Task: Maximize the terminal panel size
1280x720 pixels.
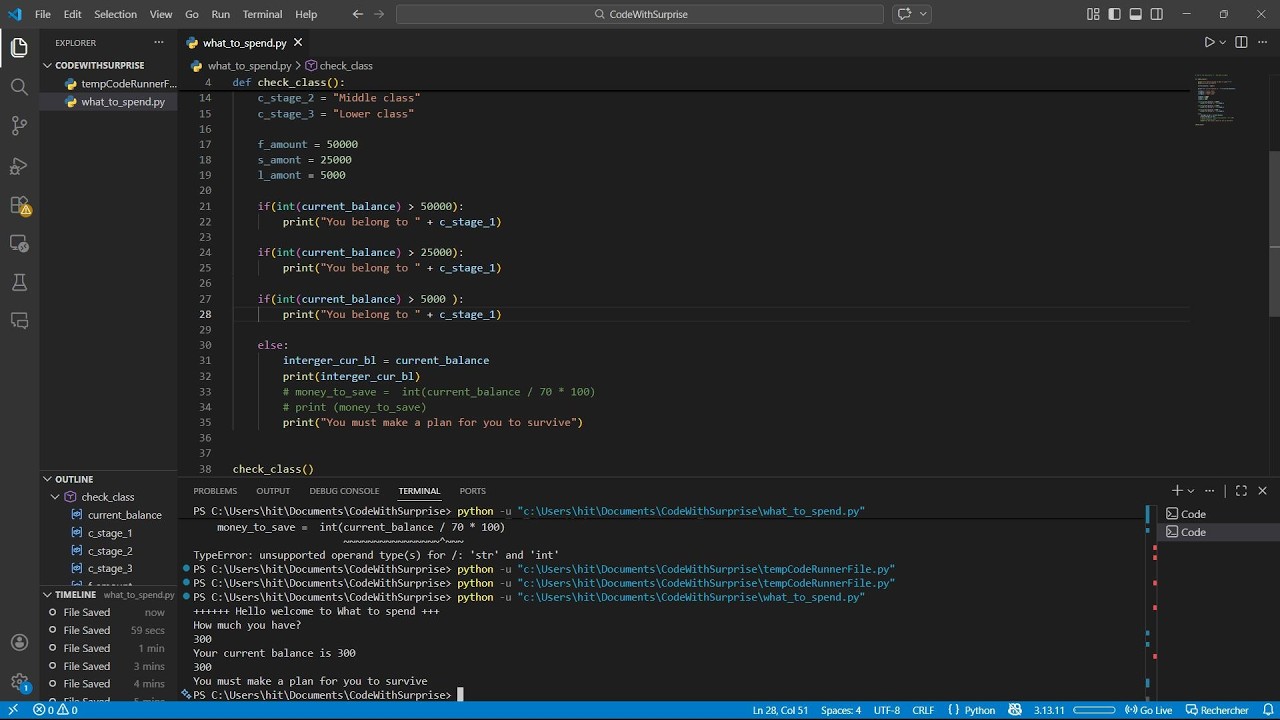Action: [1241, 491]
